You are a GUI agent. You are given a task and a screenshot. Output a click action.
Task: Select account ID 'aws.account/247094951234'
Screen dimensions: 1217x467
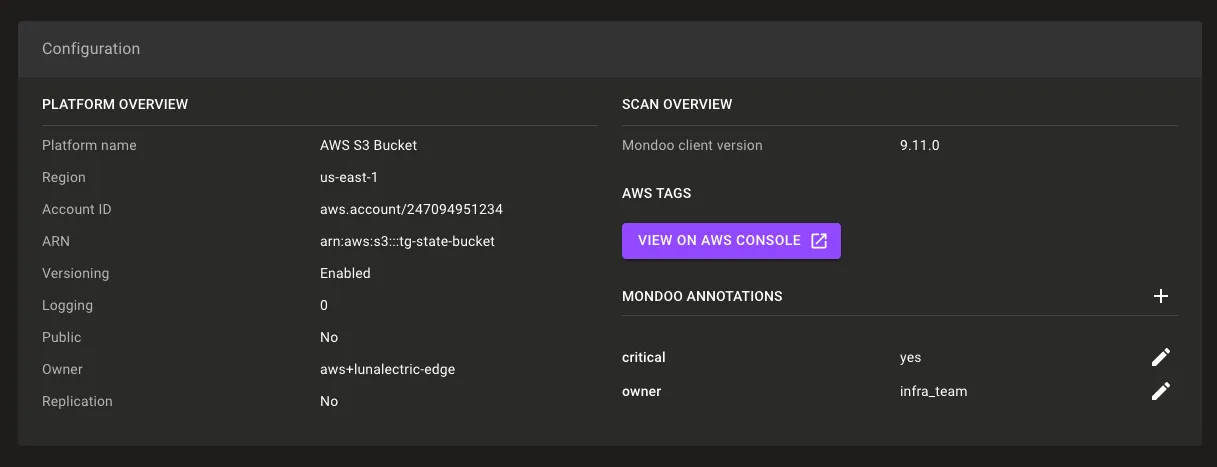411,209
